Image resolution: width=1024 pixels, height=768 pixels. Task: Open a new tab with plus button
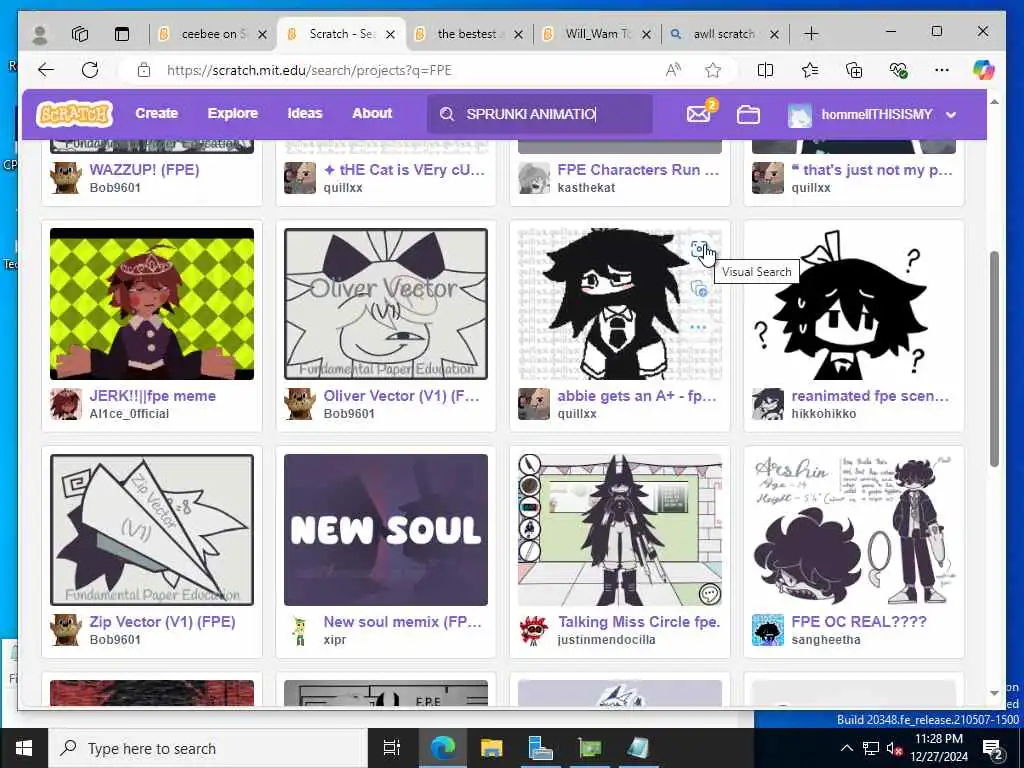point(811,34)
